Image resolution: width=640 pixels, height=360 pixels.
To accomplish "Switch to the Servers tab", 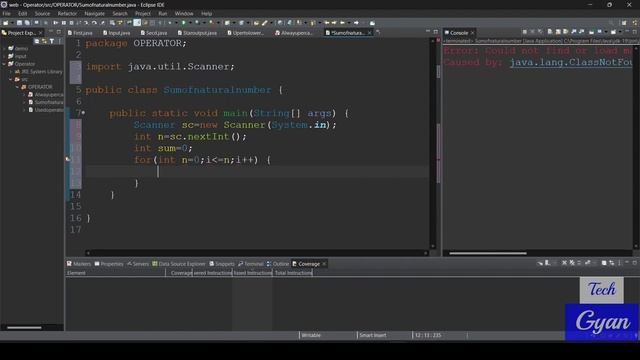I will coord(138,264).
